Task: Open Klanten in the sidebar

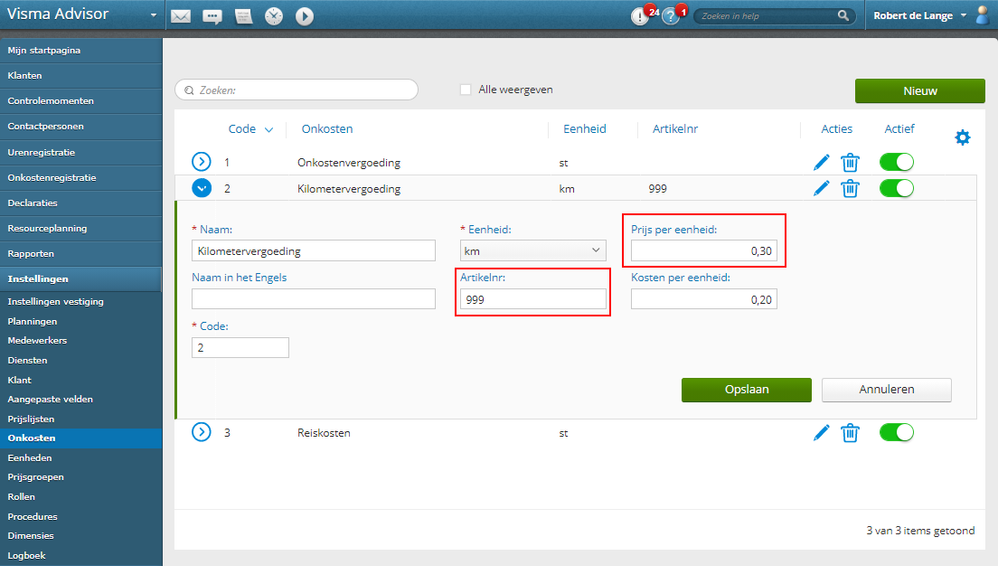Action: click(x=81, y=76)
